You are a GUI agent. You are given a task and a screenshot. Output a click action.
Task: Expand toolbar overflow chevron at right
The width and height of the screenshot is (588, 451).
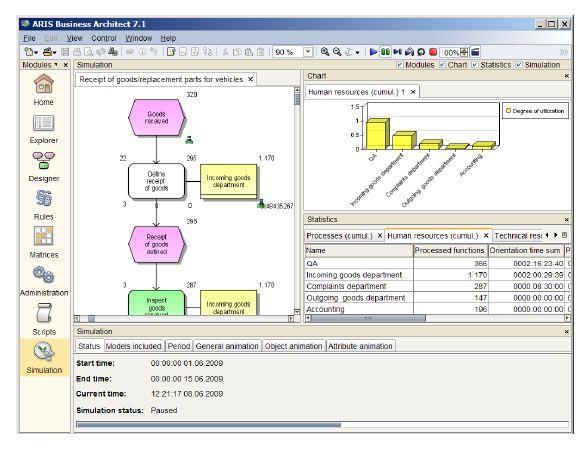click(563, 52)
